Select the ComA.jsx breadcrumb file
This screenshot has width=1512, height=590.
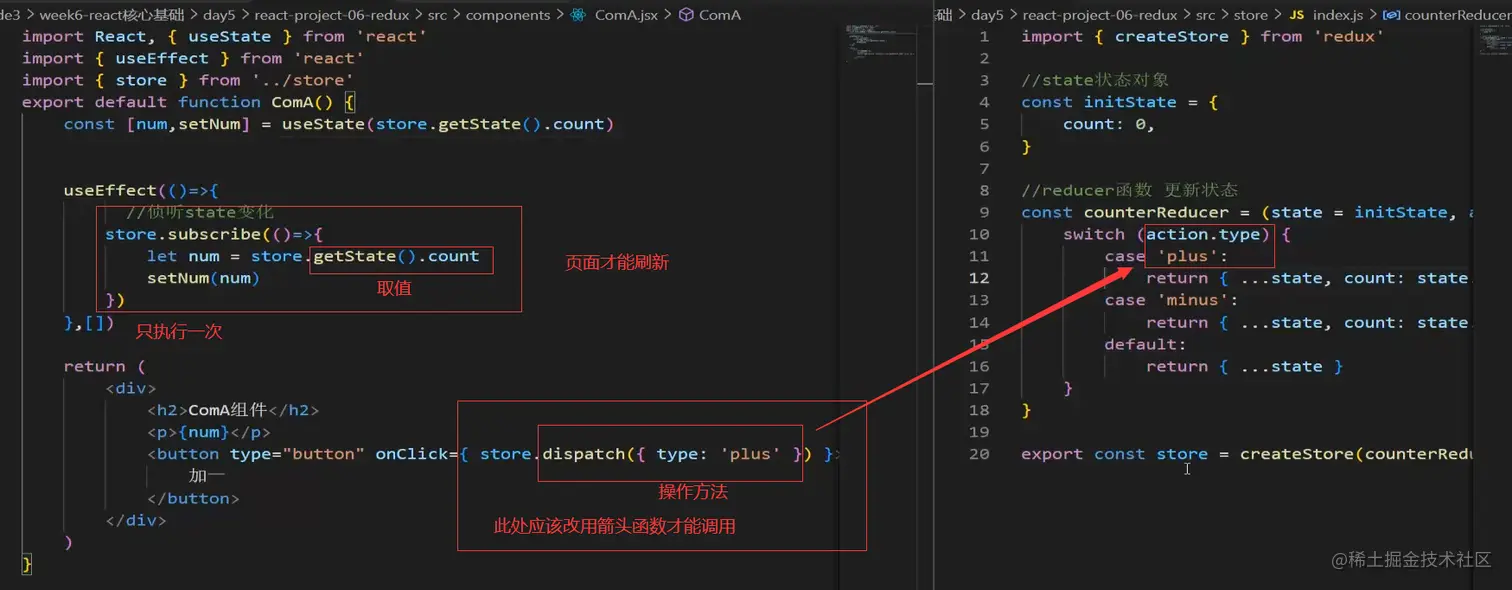[x=626, y=15]
